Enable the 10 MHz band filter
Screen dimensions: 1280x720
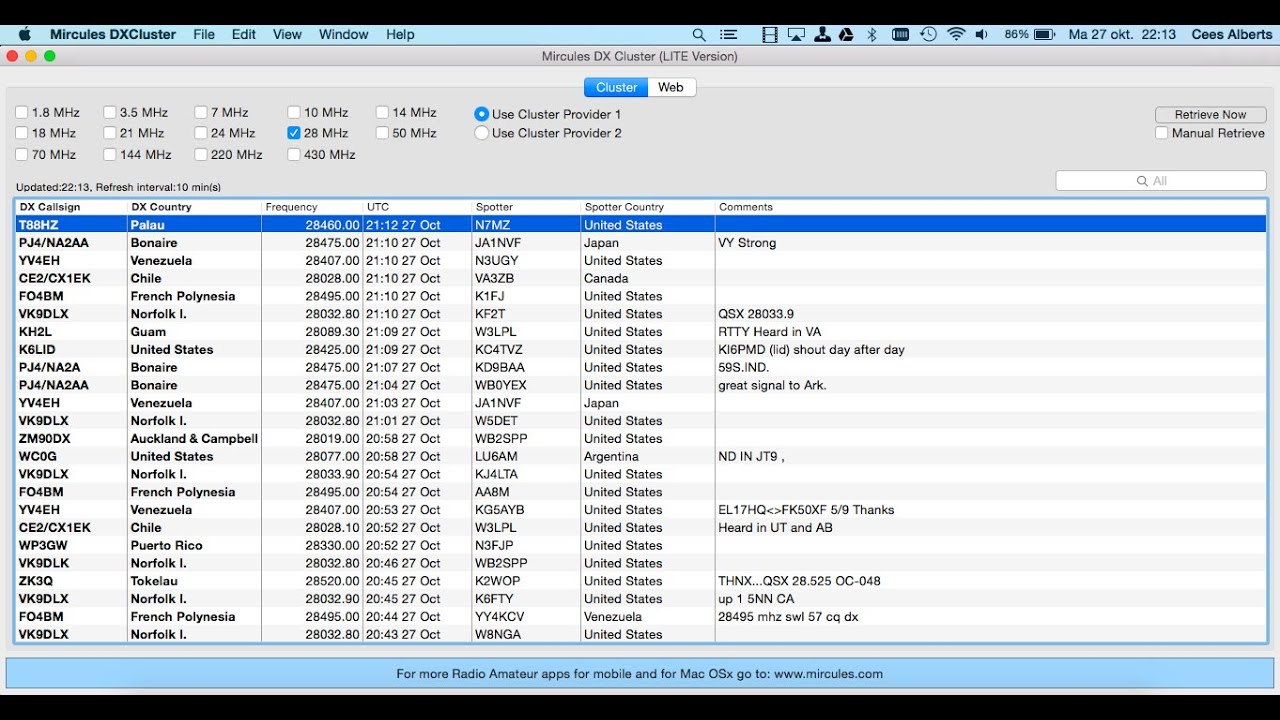(x=294, y=113)
